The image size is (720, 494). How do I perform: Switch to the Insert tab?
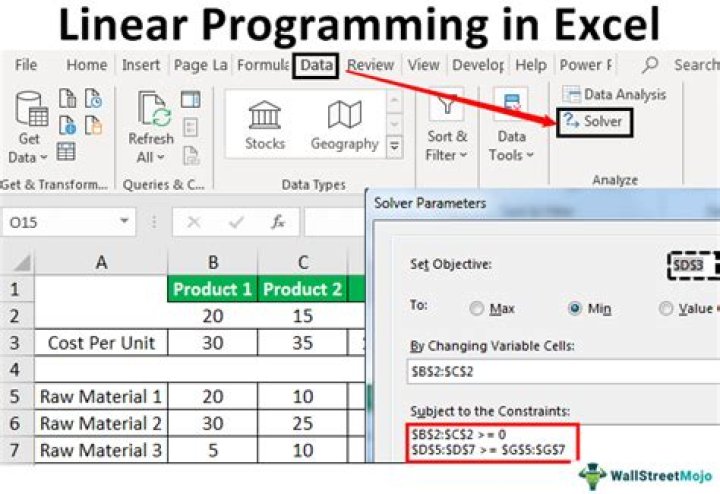141,65
